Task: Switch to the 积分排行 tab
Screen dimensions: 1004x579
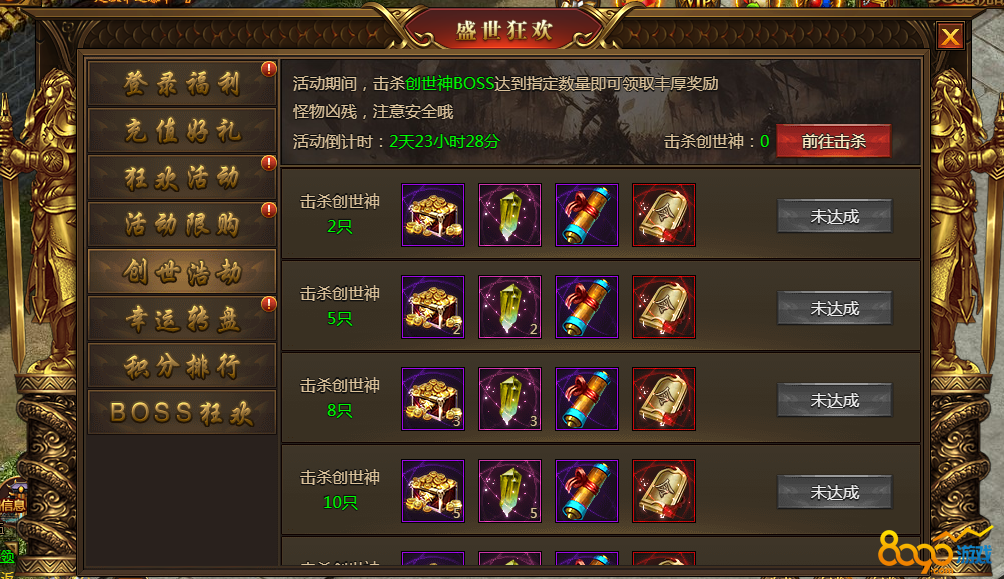Action: [x=182, y=366]
